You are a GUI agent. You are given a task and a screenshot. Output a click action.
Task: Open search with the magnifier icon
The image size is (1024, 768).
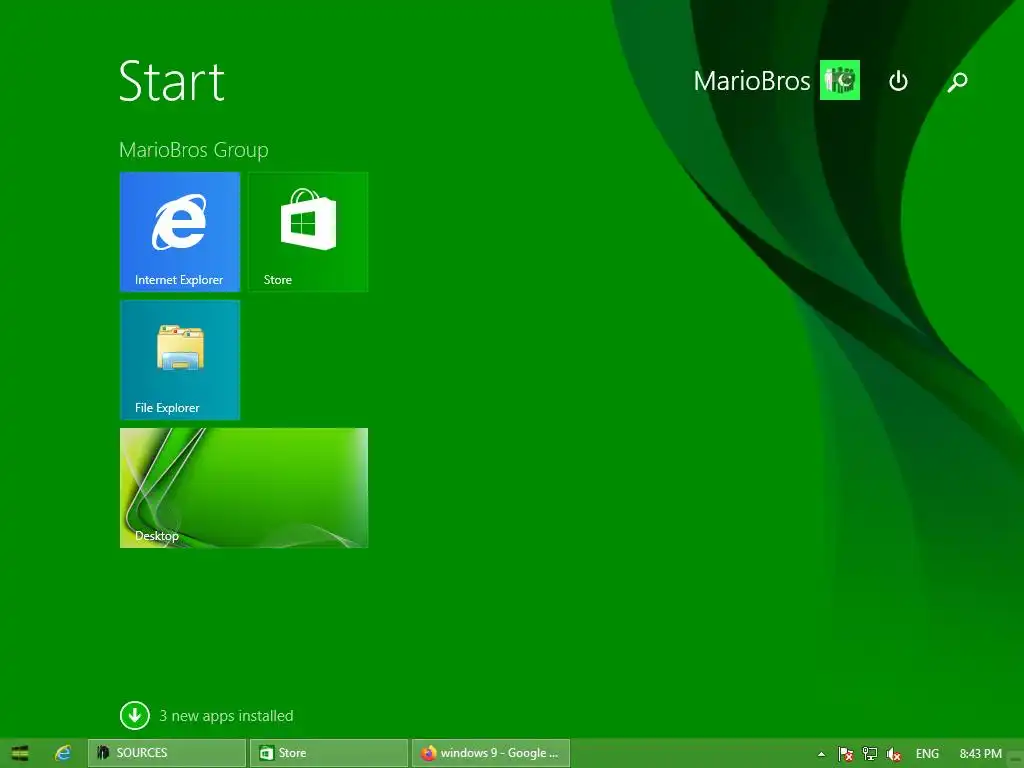[x=957, y=82]
